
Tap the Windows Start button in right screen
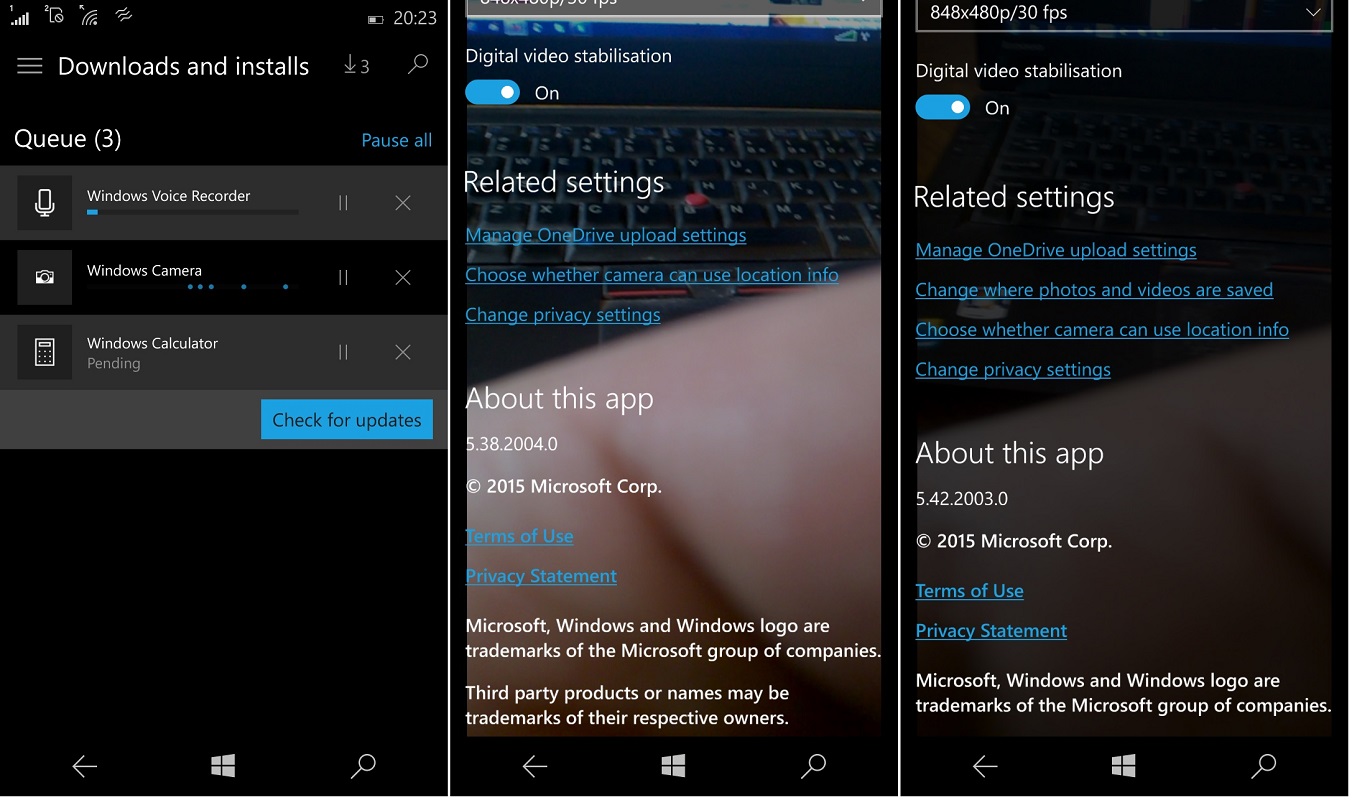click(x=1123, y=766)
